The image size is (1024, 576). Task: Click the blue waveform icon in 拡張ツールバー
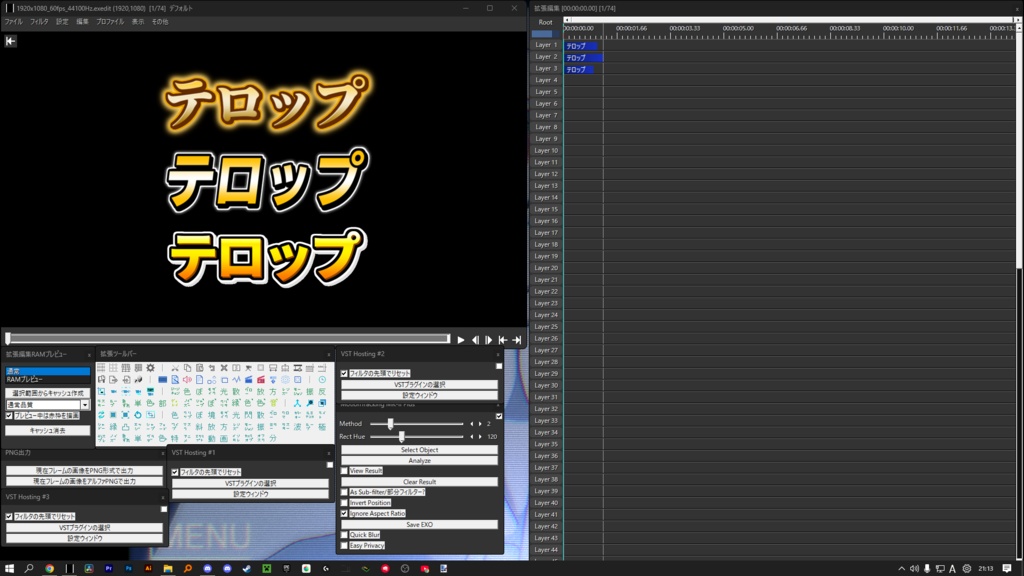[x=236, y=379]
